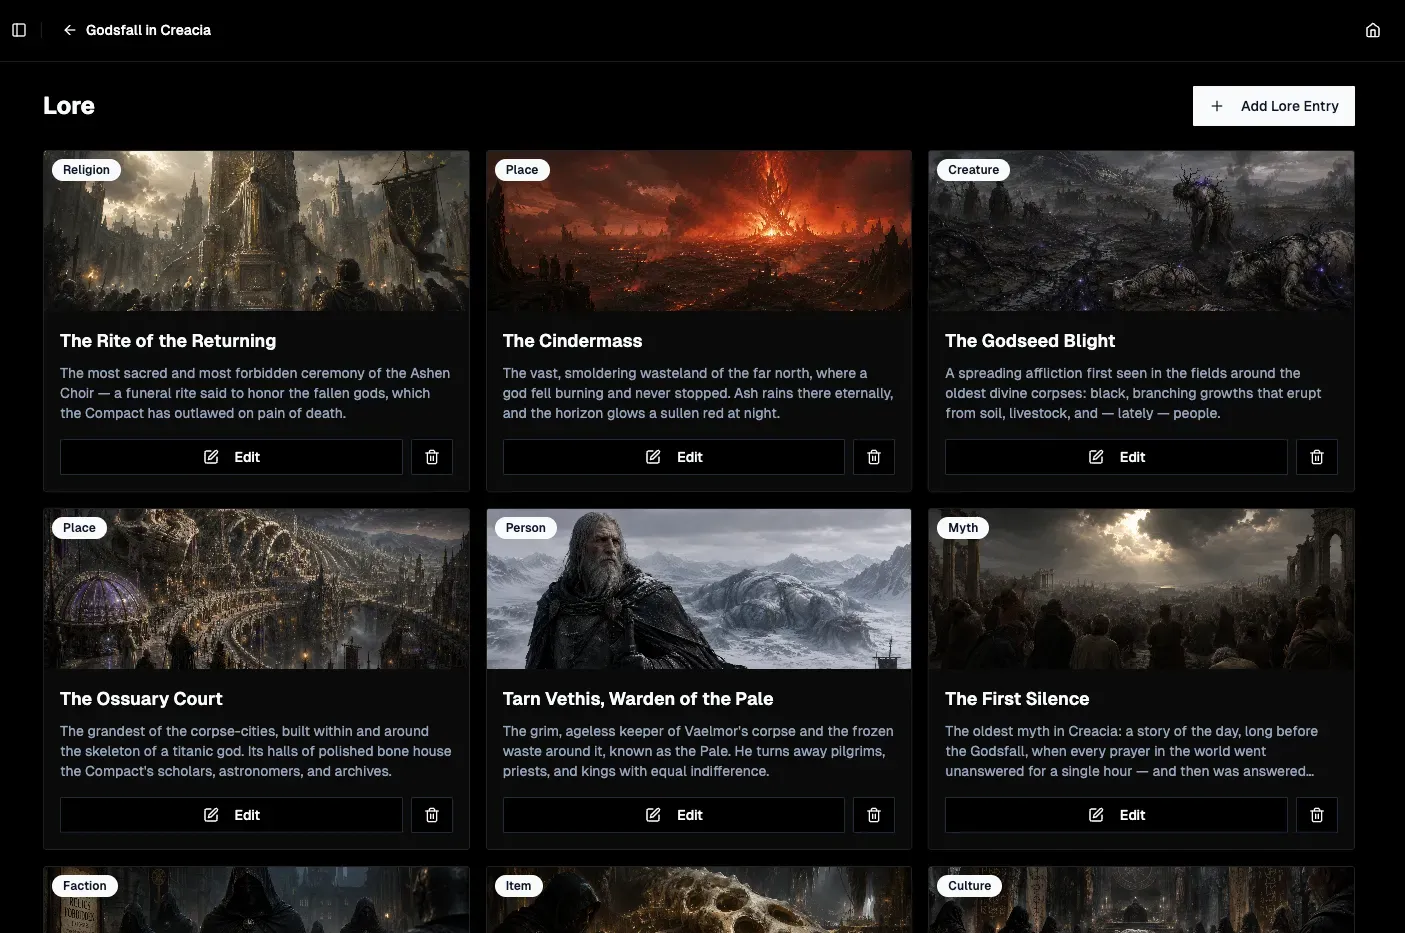Click the Religion tag badge
Screen dimensions: 1405x933
[x=86, y=170]
